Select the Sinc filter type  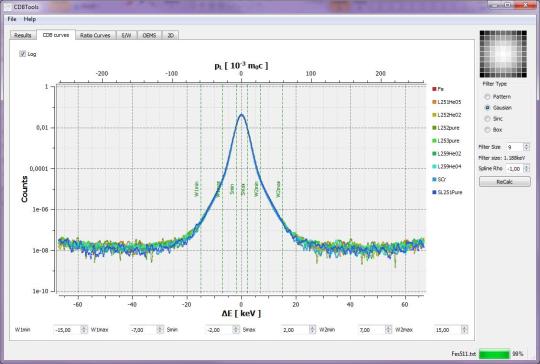pyautogui.click(x=487, y=119)
